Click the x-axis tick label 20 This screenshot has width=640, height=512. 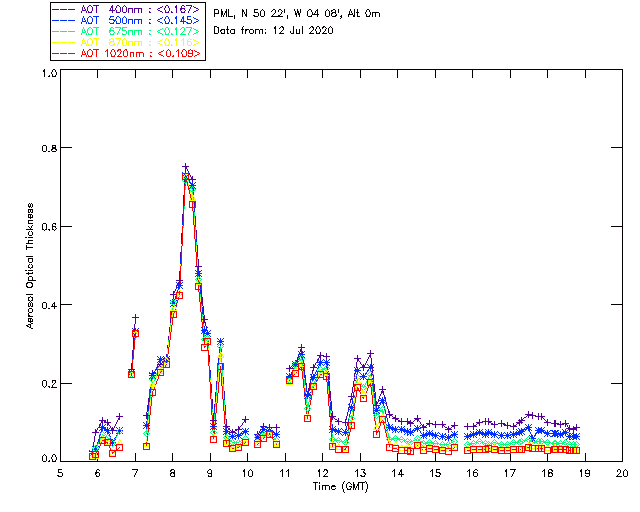tap(622, 472)
